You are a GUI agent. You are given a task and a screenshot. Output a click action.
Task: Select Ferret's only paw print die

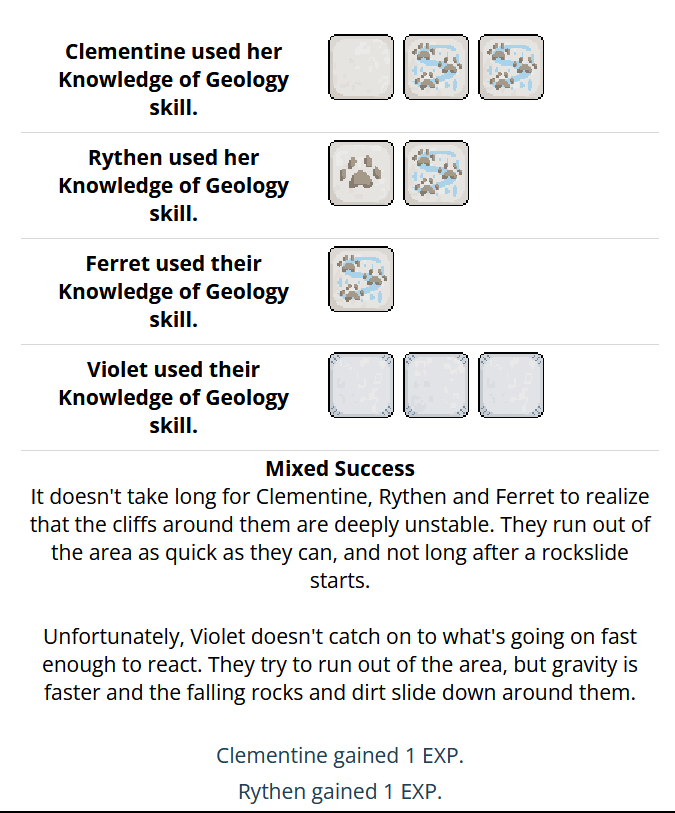click(361, 279)
